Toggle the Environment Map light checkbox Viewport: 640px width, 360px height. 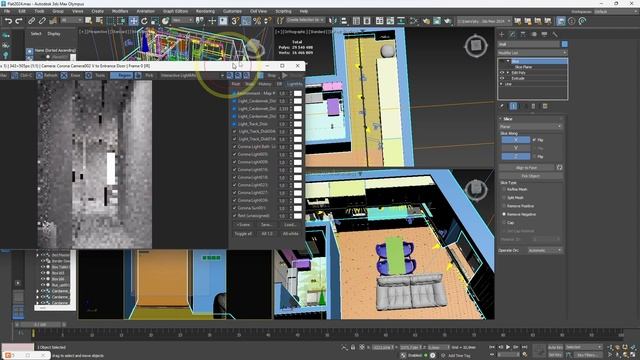234,93
